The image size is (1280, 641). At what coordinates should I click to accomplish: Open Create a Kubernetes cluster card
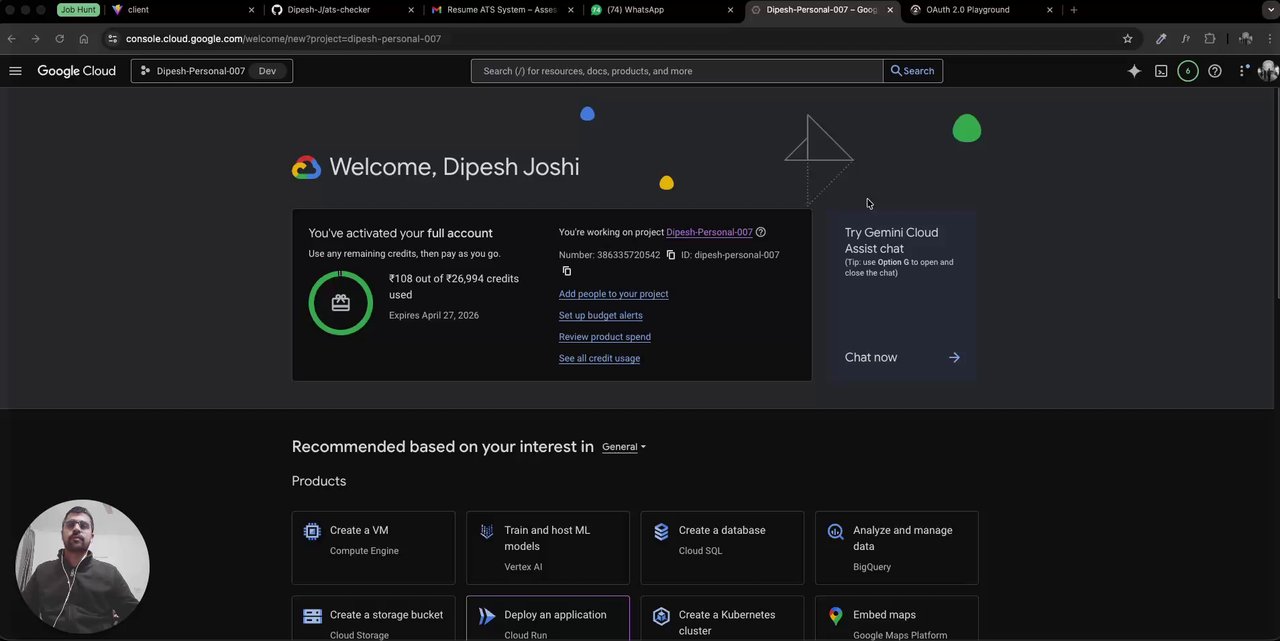tap(722, 619)
